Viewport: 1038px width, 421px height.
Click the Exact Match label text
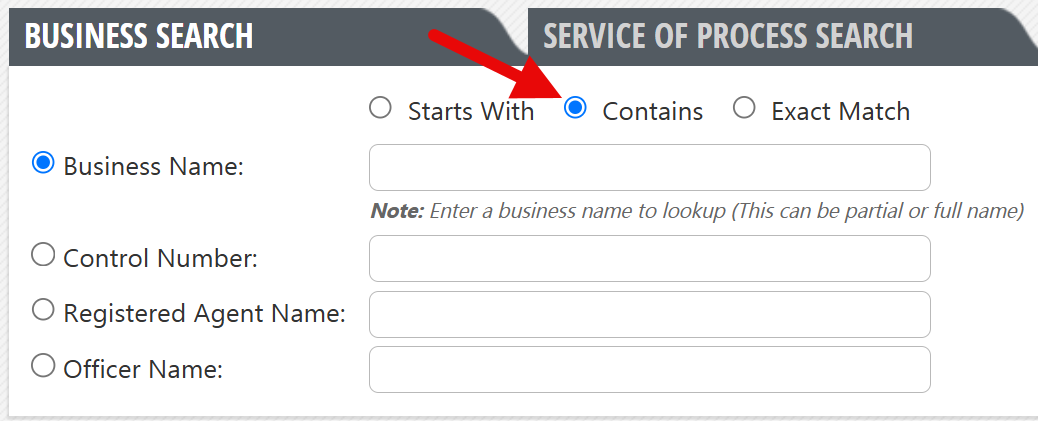(841, 111)
